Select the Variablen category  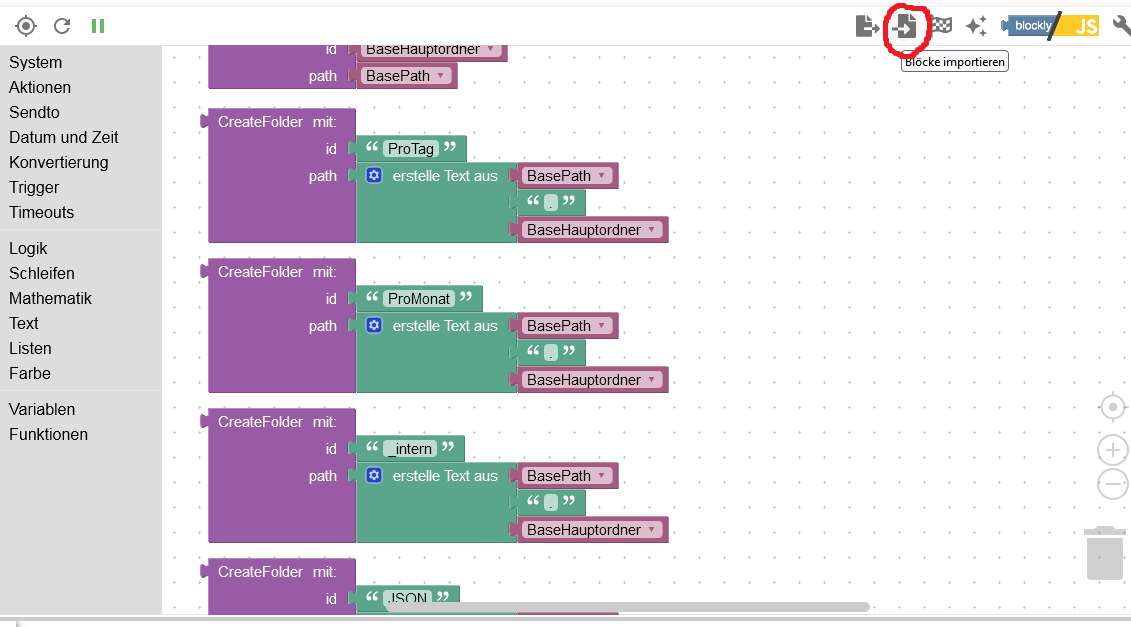coord(42,409)
